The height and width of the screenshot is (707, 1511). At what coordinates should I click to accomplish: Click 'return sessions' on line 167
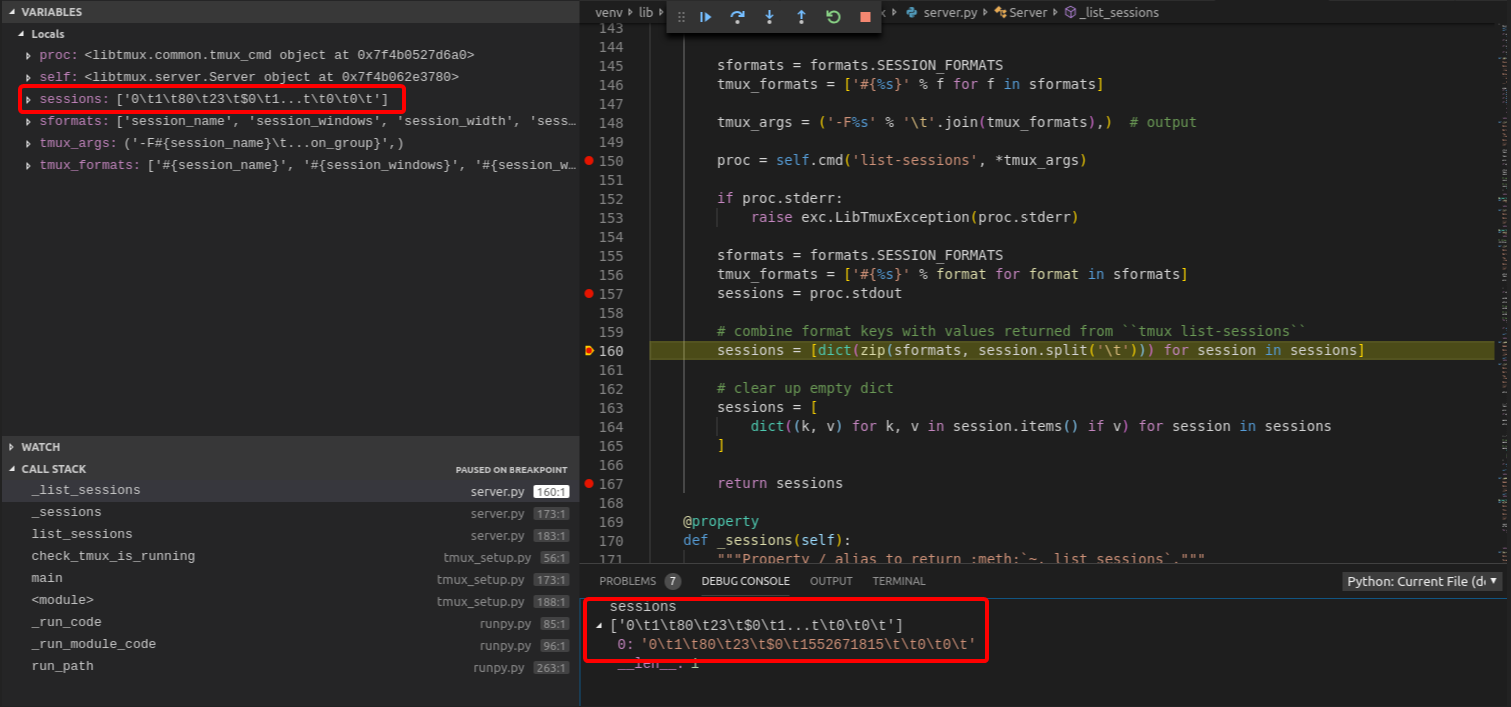(x=780, y=483)
